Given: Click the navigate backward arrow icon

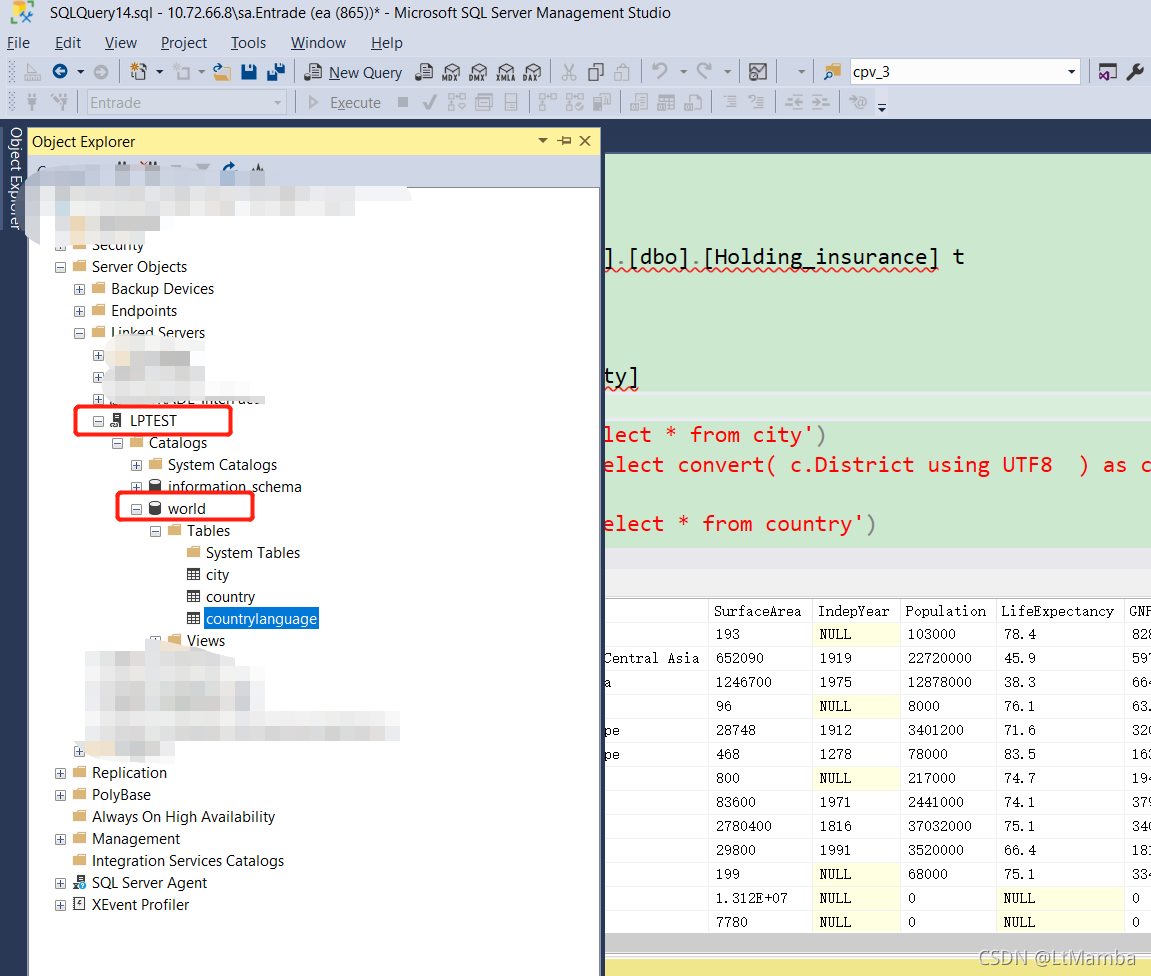Looking at the screenshot, I should point(60,72).
